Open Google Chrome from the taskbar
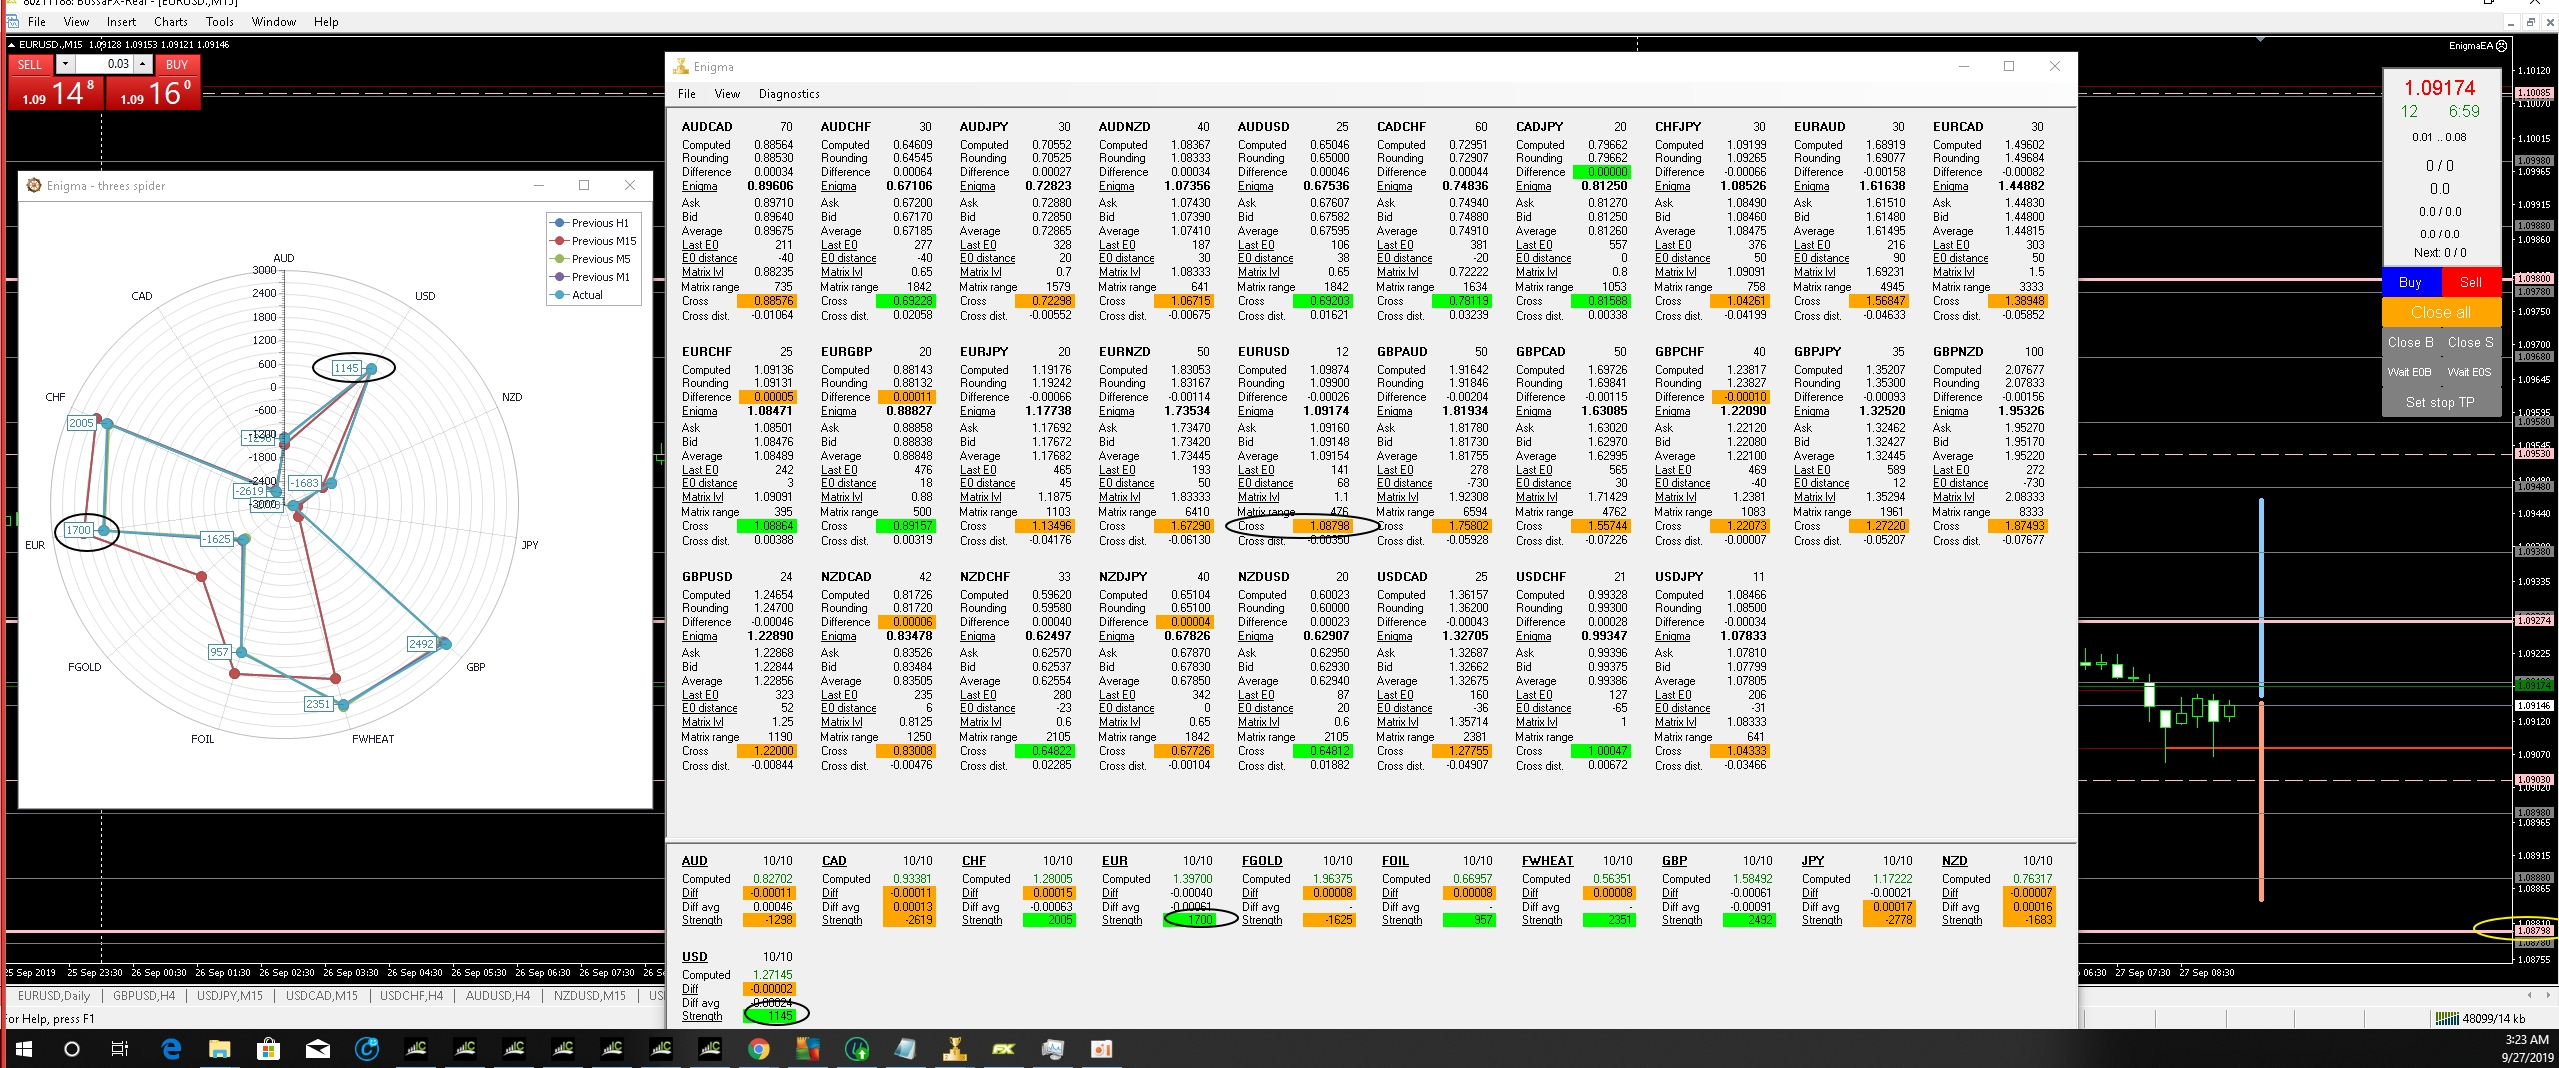 tap(759, 1049)
